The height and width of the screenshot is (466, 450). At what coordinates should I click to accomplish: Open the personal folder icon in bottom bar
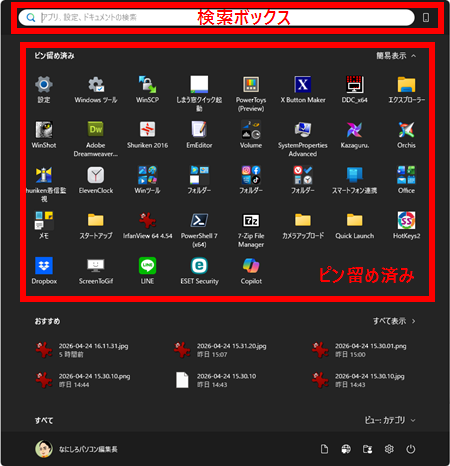[x=367, y=449]
